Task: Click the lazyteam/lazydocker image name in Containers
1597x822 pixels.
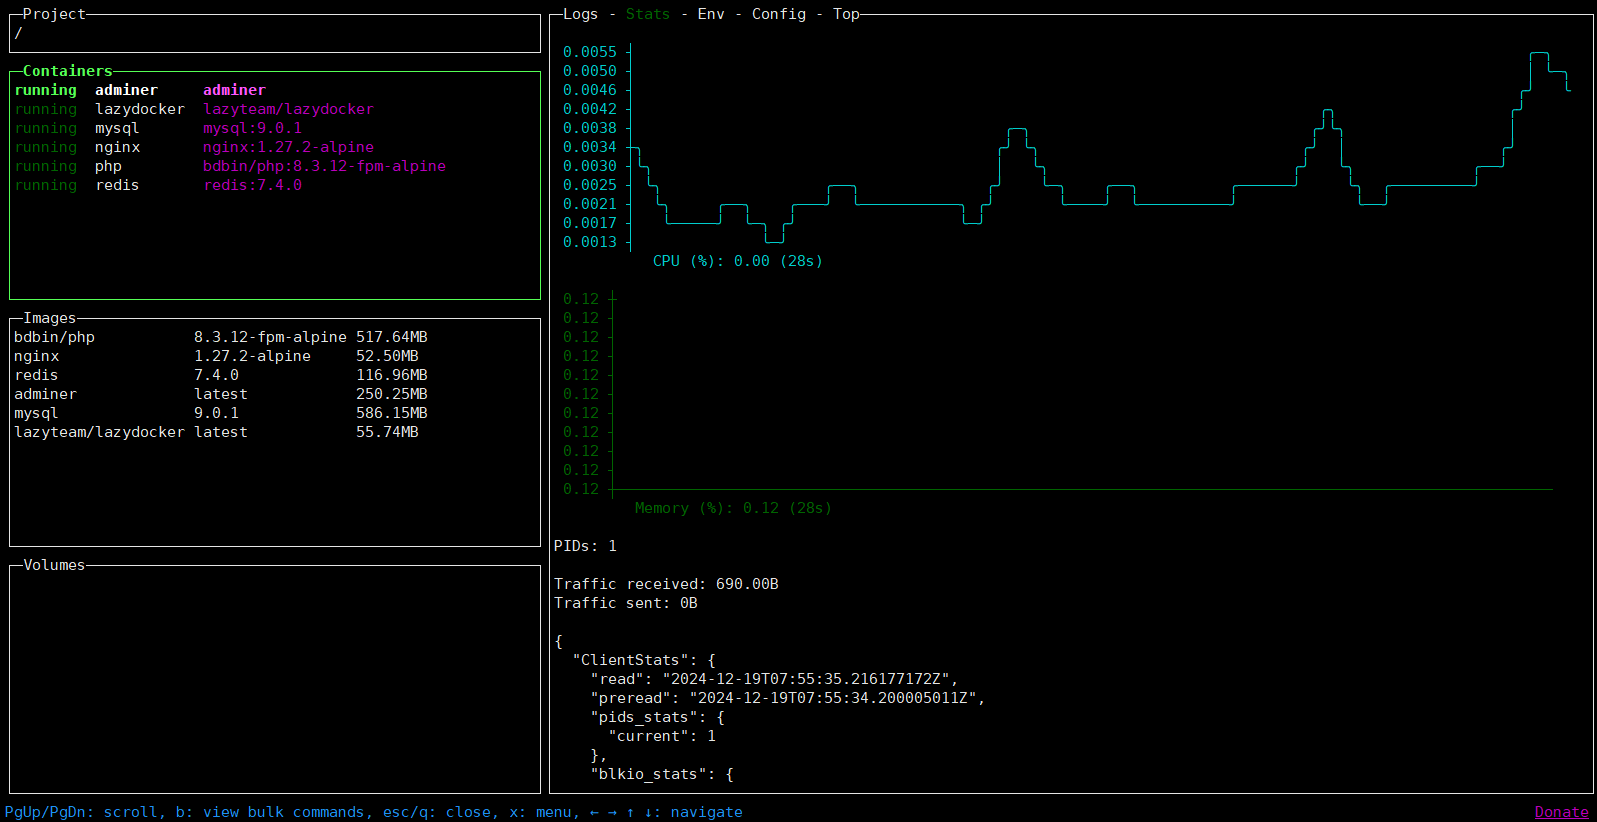Action: [x=288, y=109]
